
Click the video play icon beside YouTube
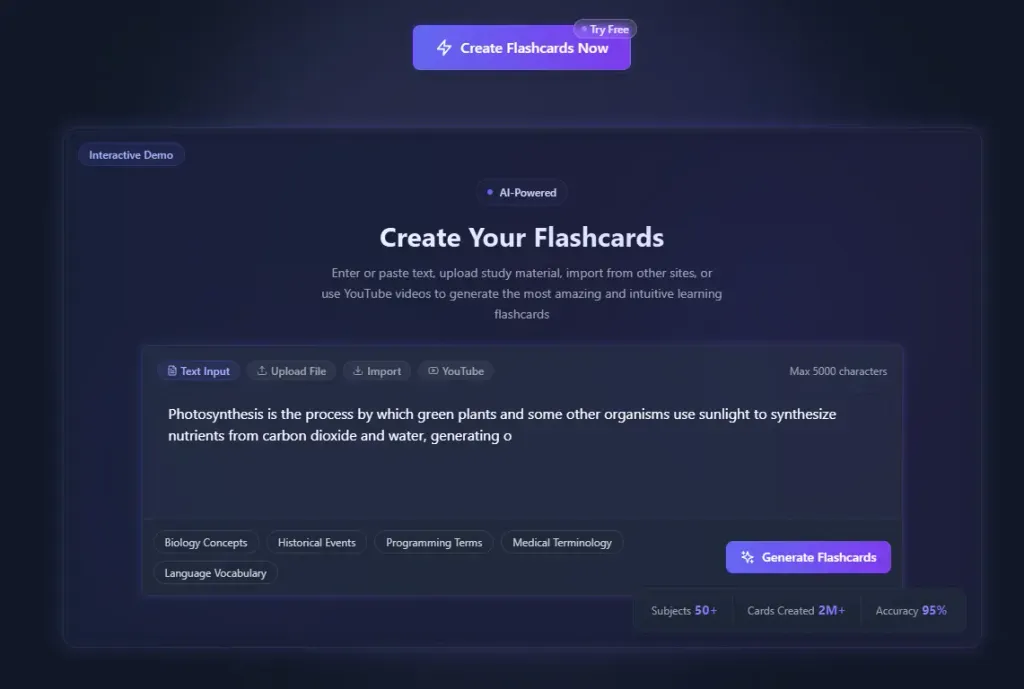coord(433,371)
